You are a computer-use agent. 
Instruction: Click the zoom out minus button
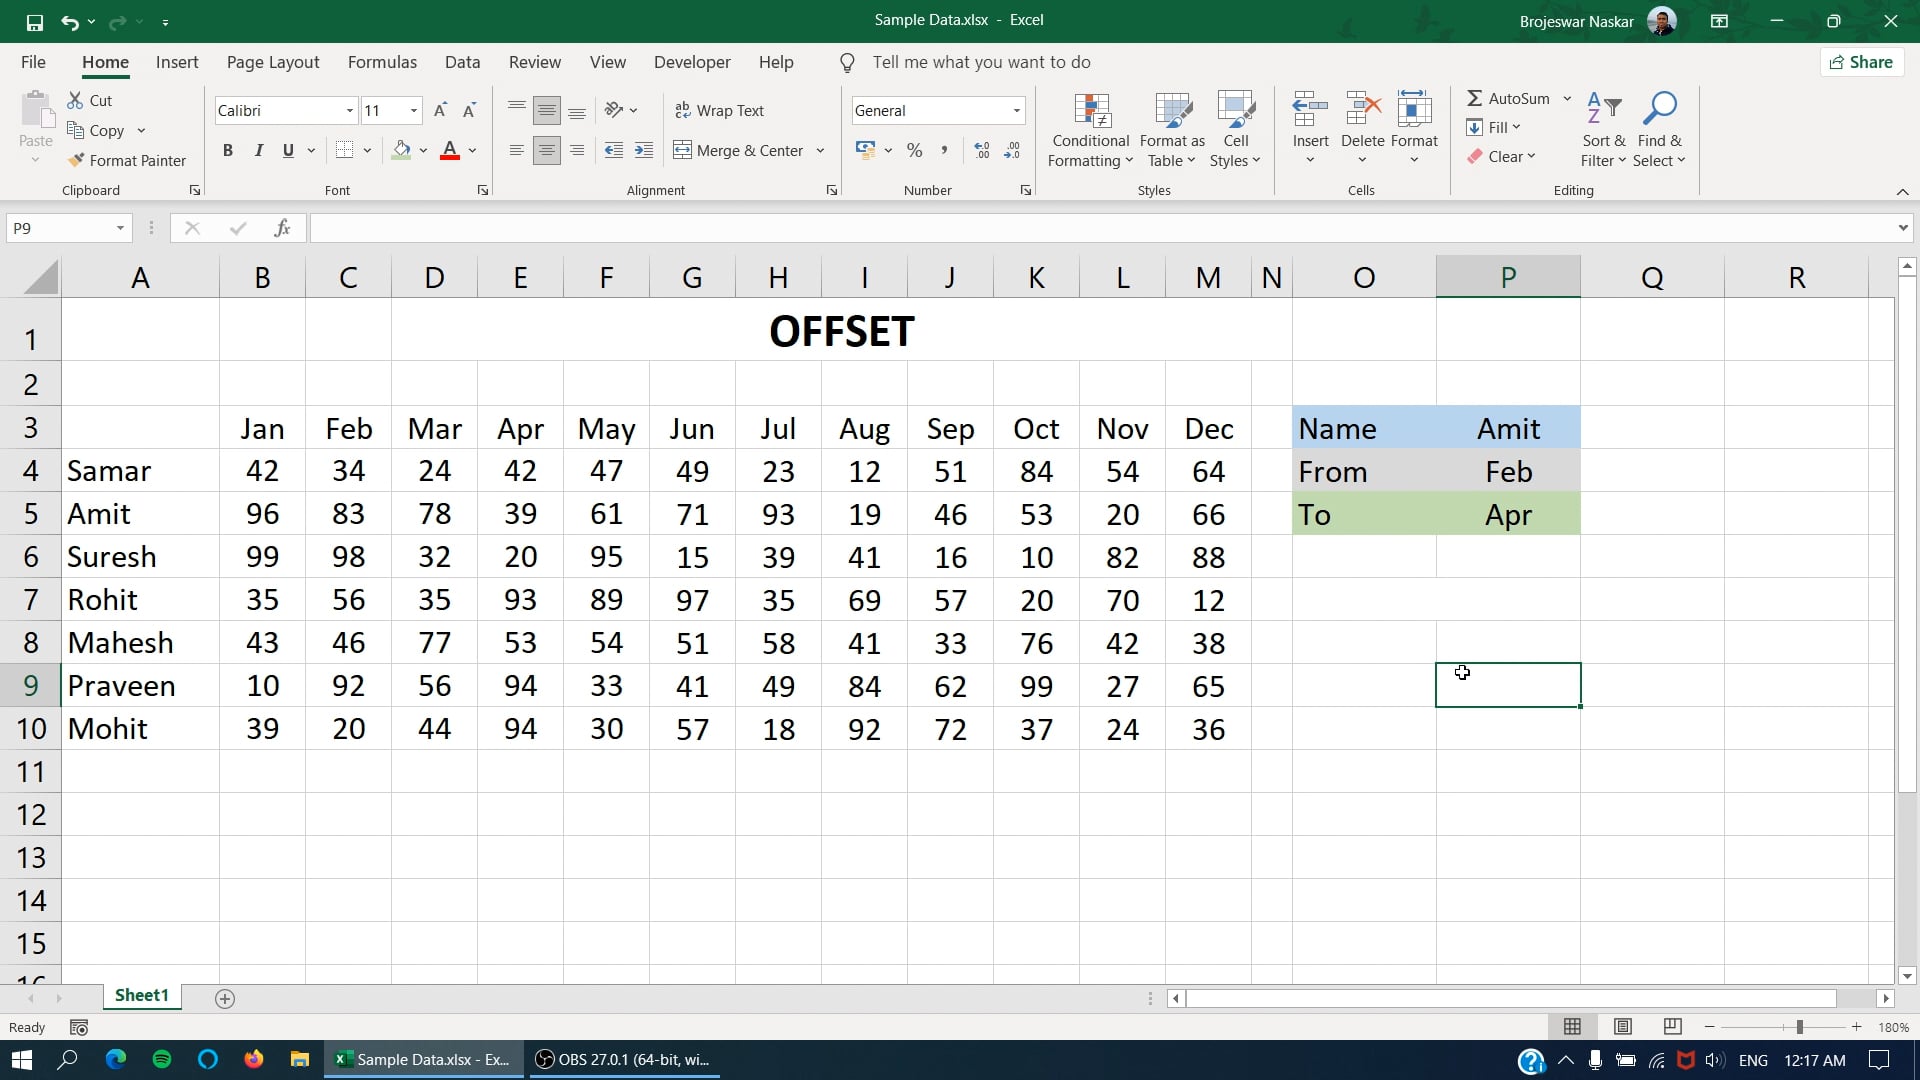1710,1027
